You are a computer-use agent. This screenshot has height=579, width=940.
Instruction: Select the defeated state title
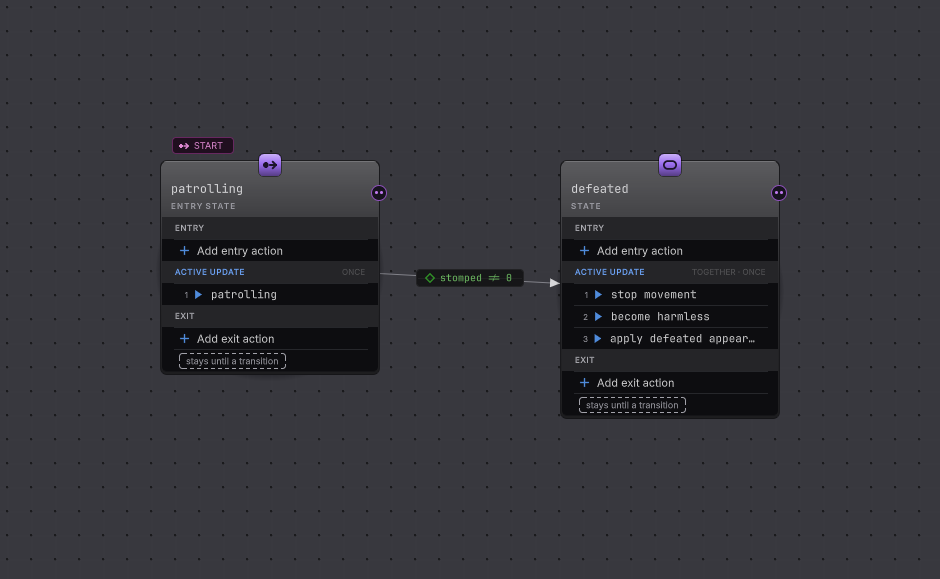click(599, 189)
